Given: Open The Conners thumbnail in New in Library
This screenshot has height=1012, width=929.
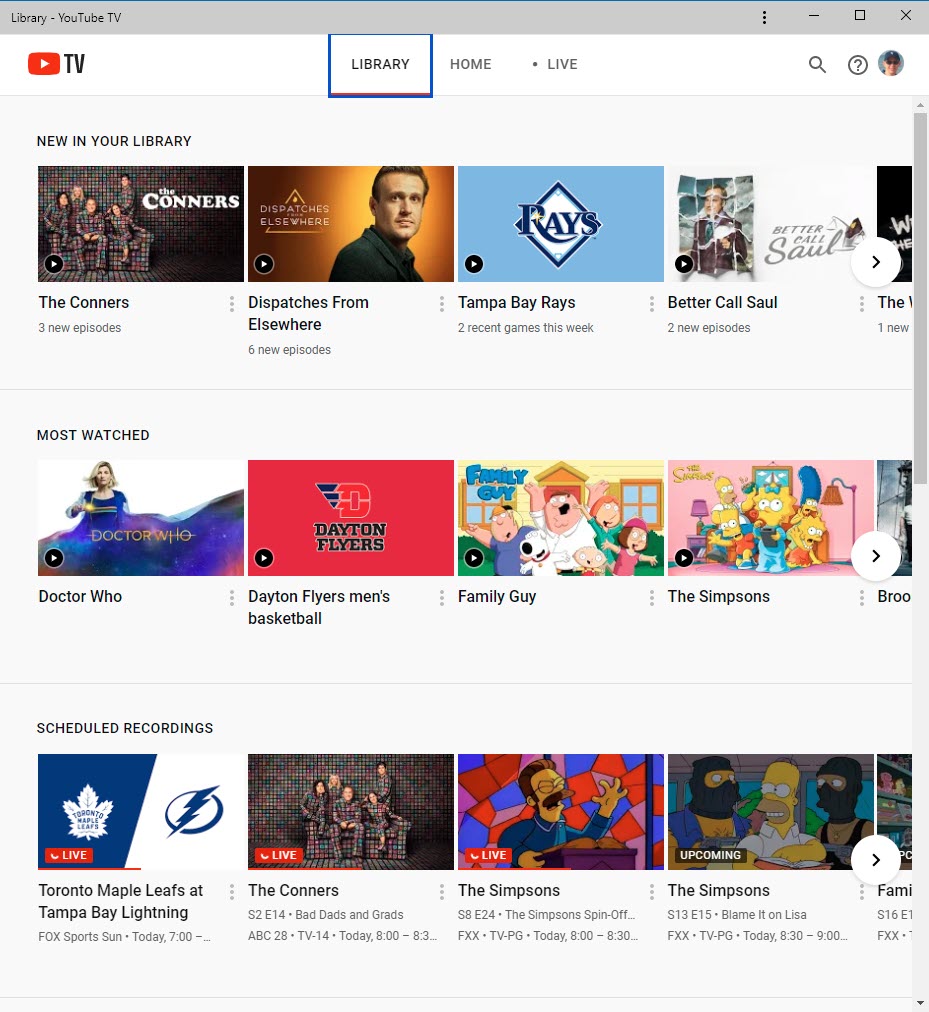Looking at the screenshot, I should (141, 224).
